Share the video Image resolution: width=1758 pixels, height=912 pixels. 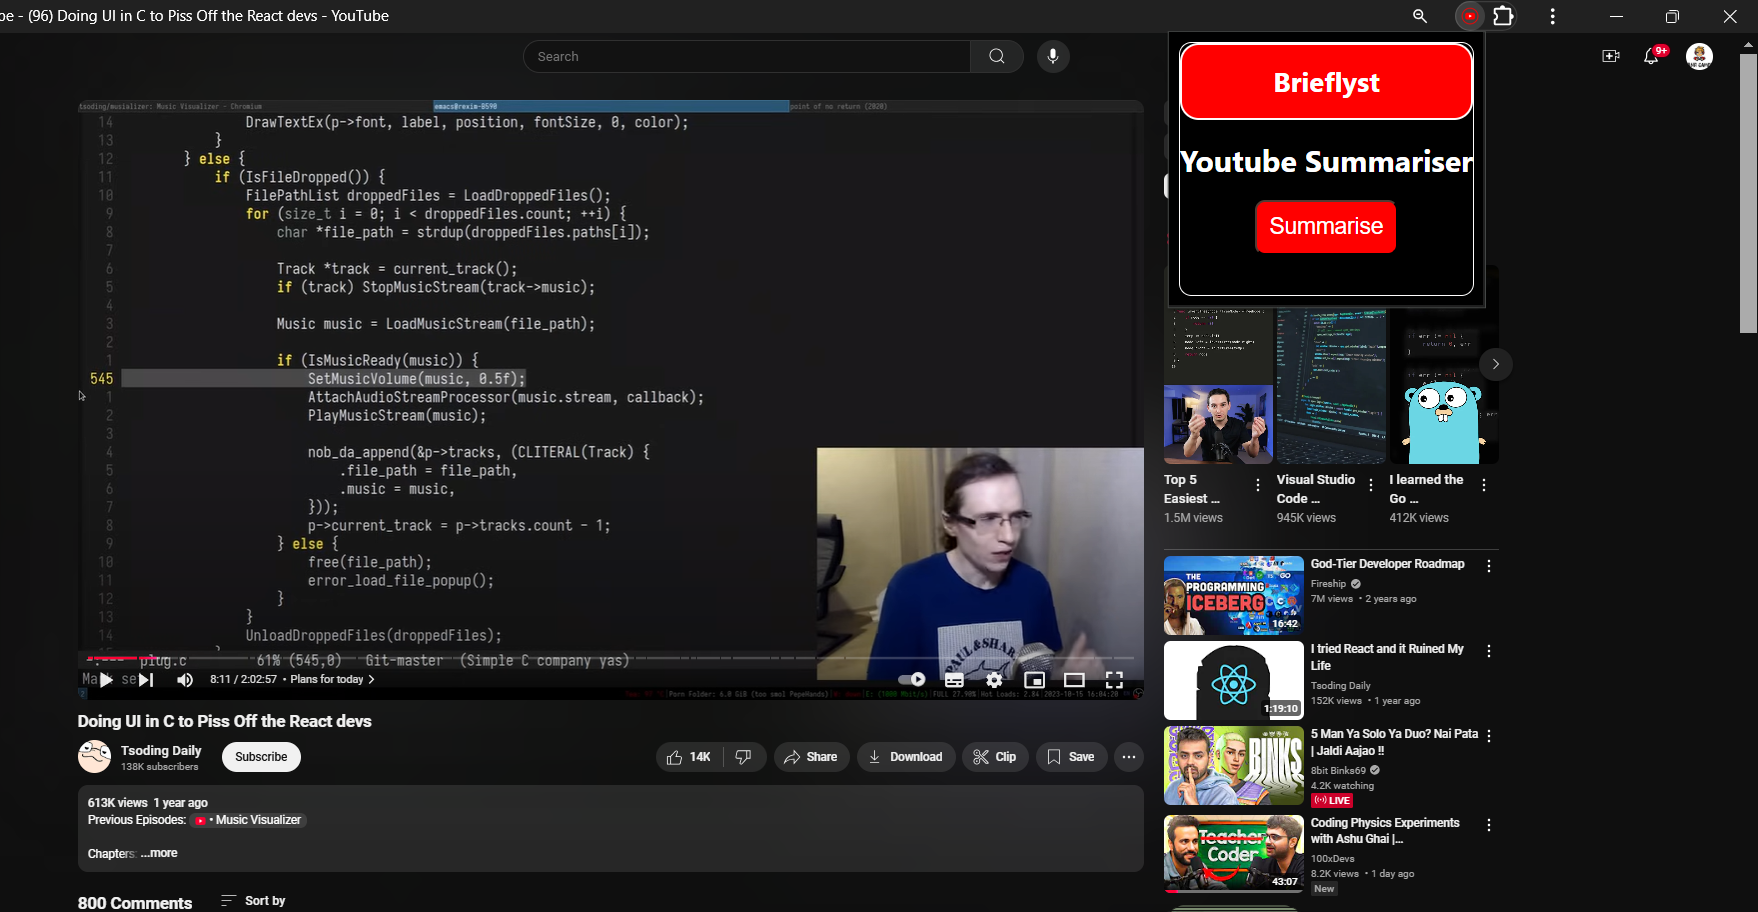(811, 757)
